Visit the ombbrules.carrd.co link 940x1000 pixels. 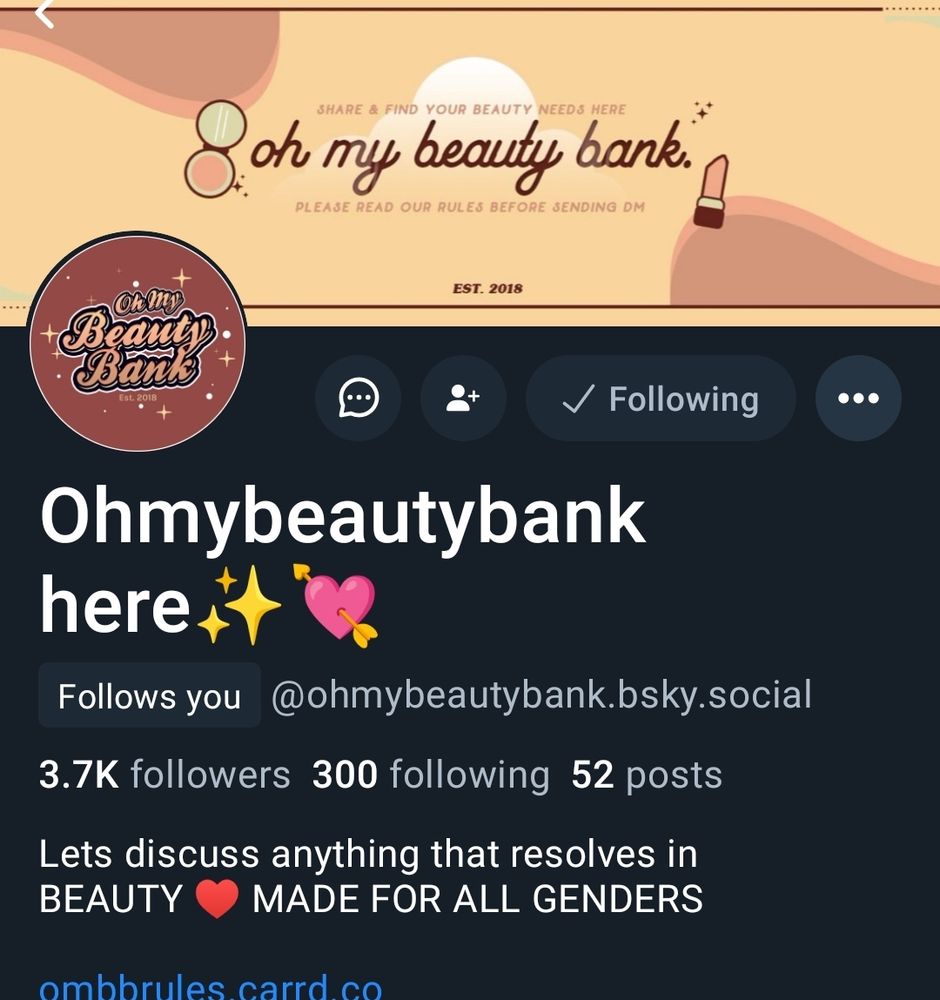click(210, 986)
